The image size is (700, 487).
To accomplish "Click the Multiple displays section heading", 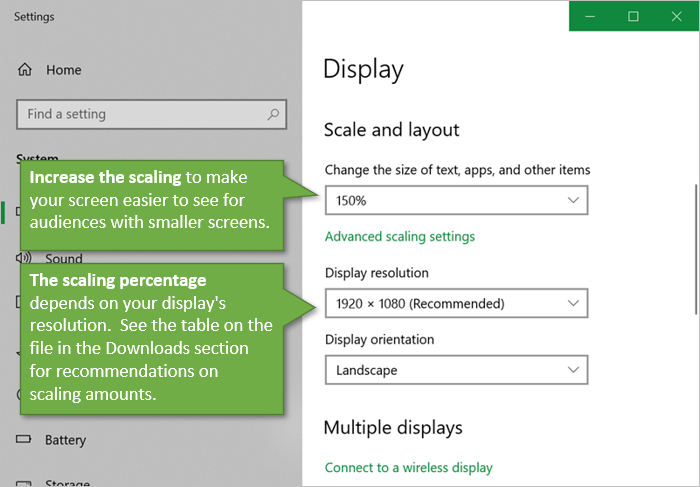I will point(393,428).
